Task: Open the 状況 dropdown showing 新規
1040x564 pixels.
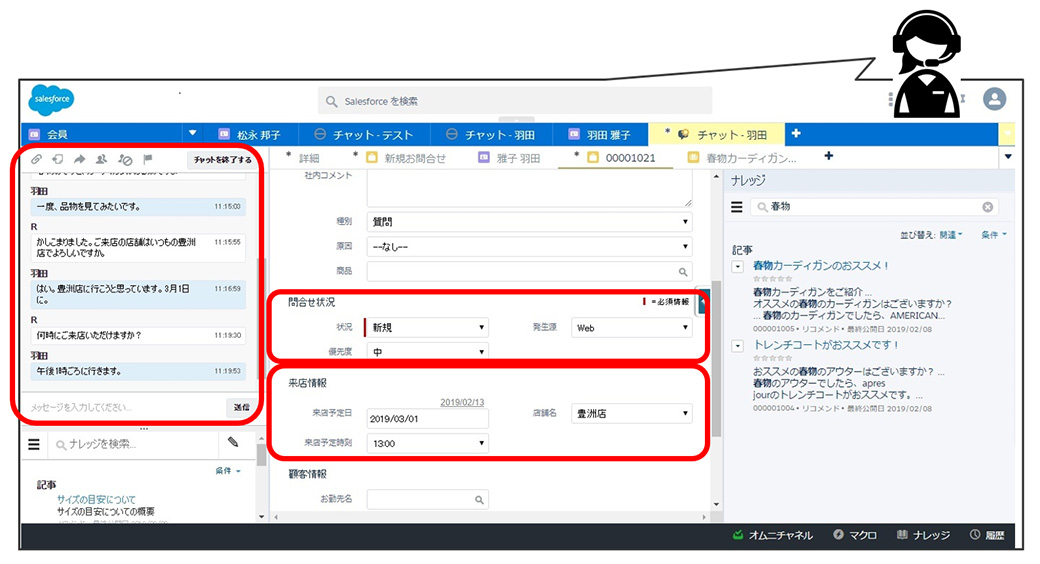Action: pos(430,327)
